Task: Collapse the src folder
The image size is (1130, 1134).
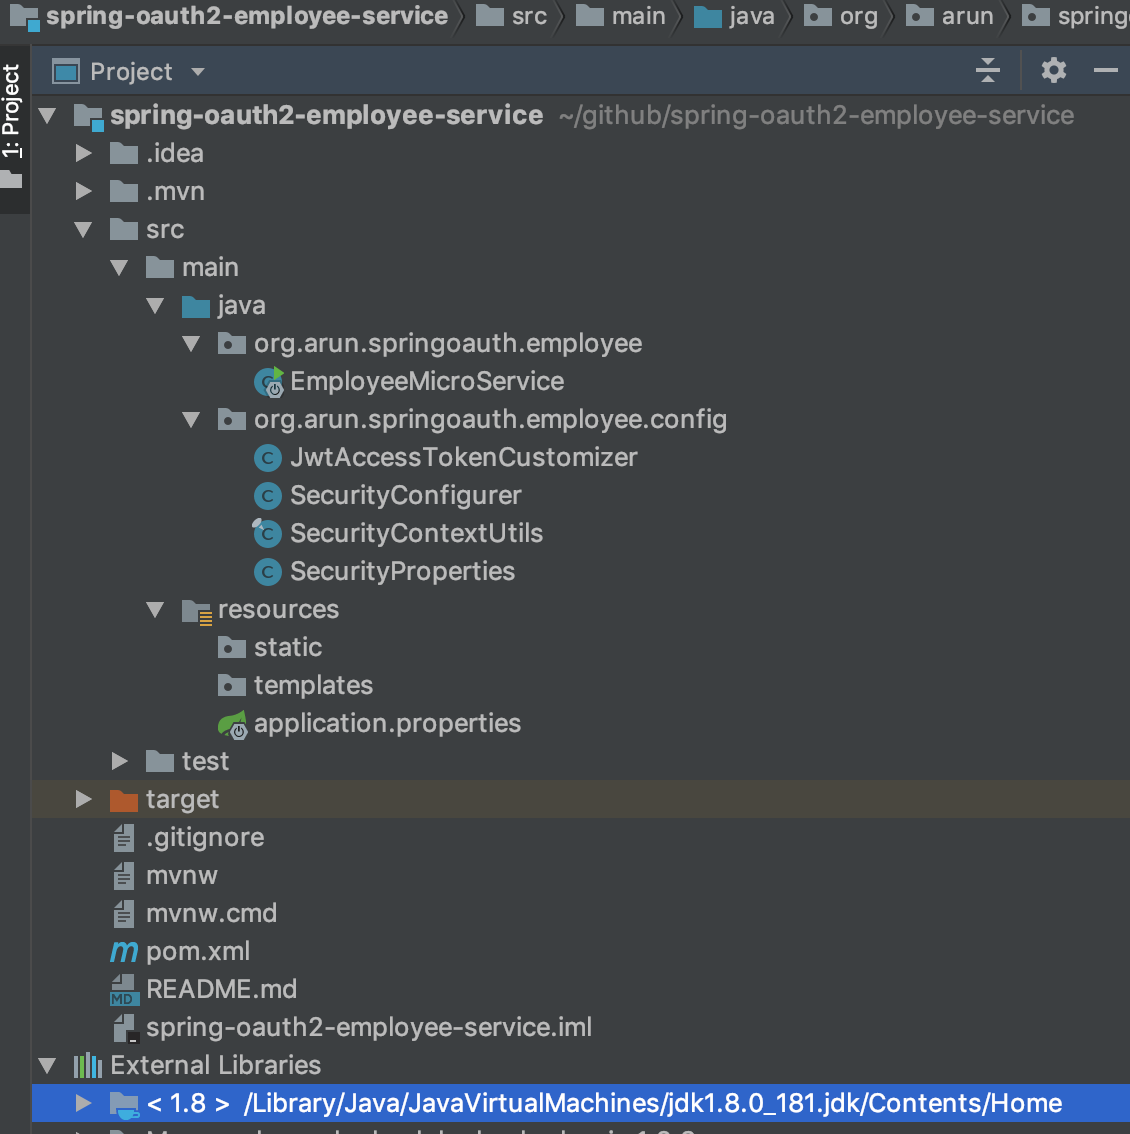Action: click(84, 229)
